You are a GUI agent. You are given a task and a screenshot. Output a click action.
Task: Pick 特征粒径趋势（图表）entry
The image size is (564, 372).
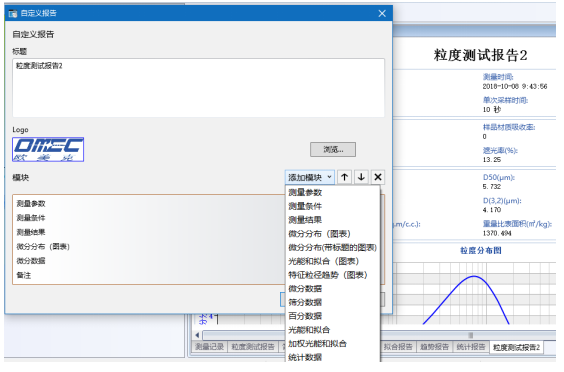pos(328,275)
